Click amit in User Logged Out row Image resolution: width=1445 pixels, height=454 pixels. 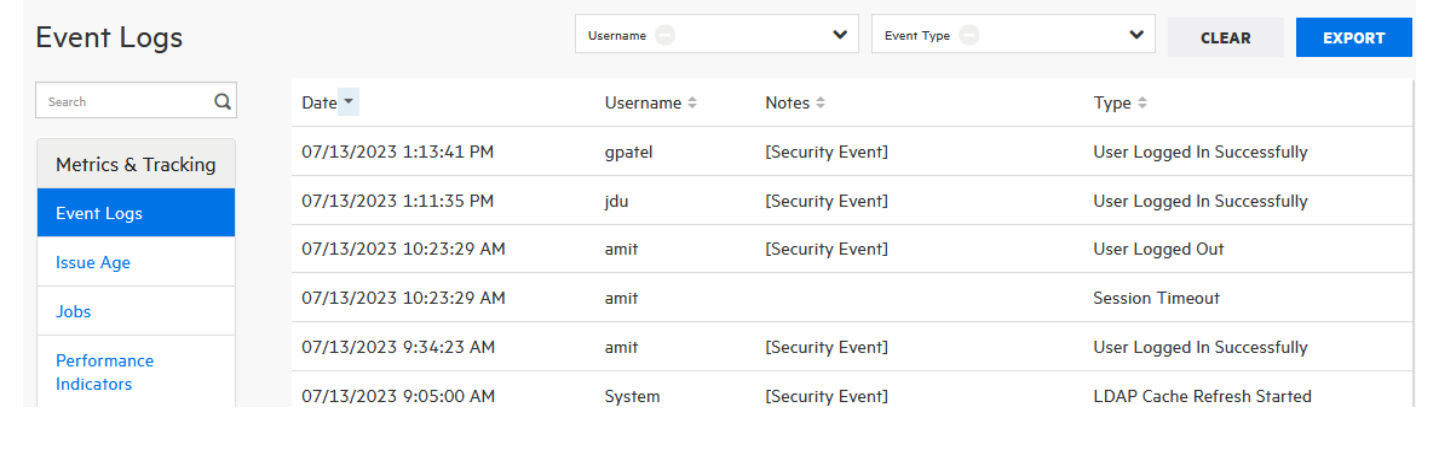click(621, 249)
